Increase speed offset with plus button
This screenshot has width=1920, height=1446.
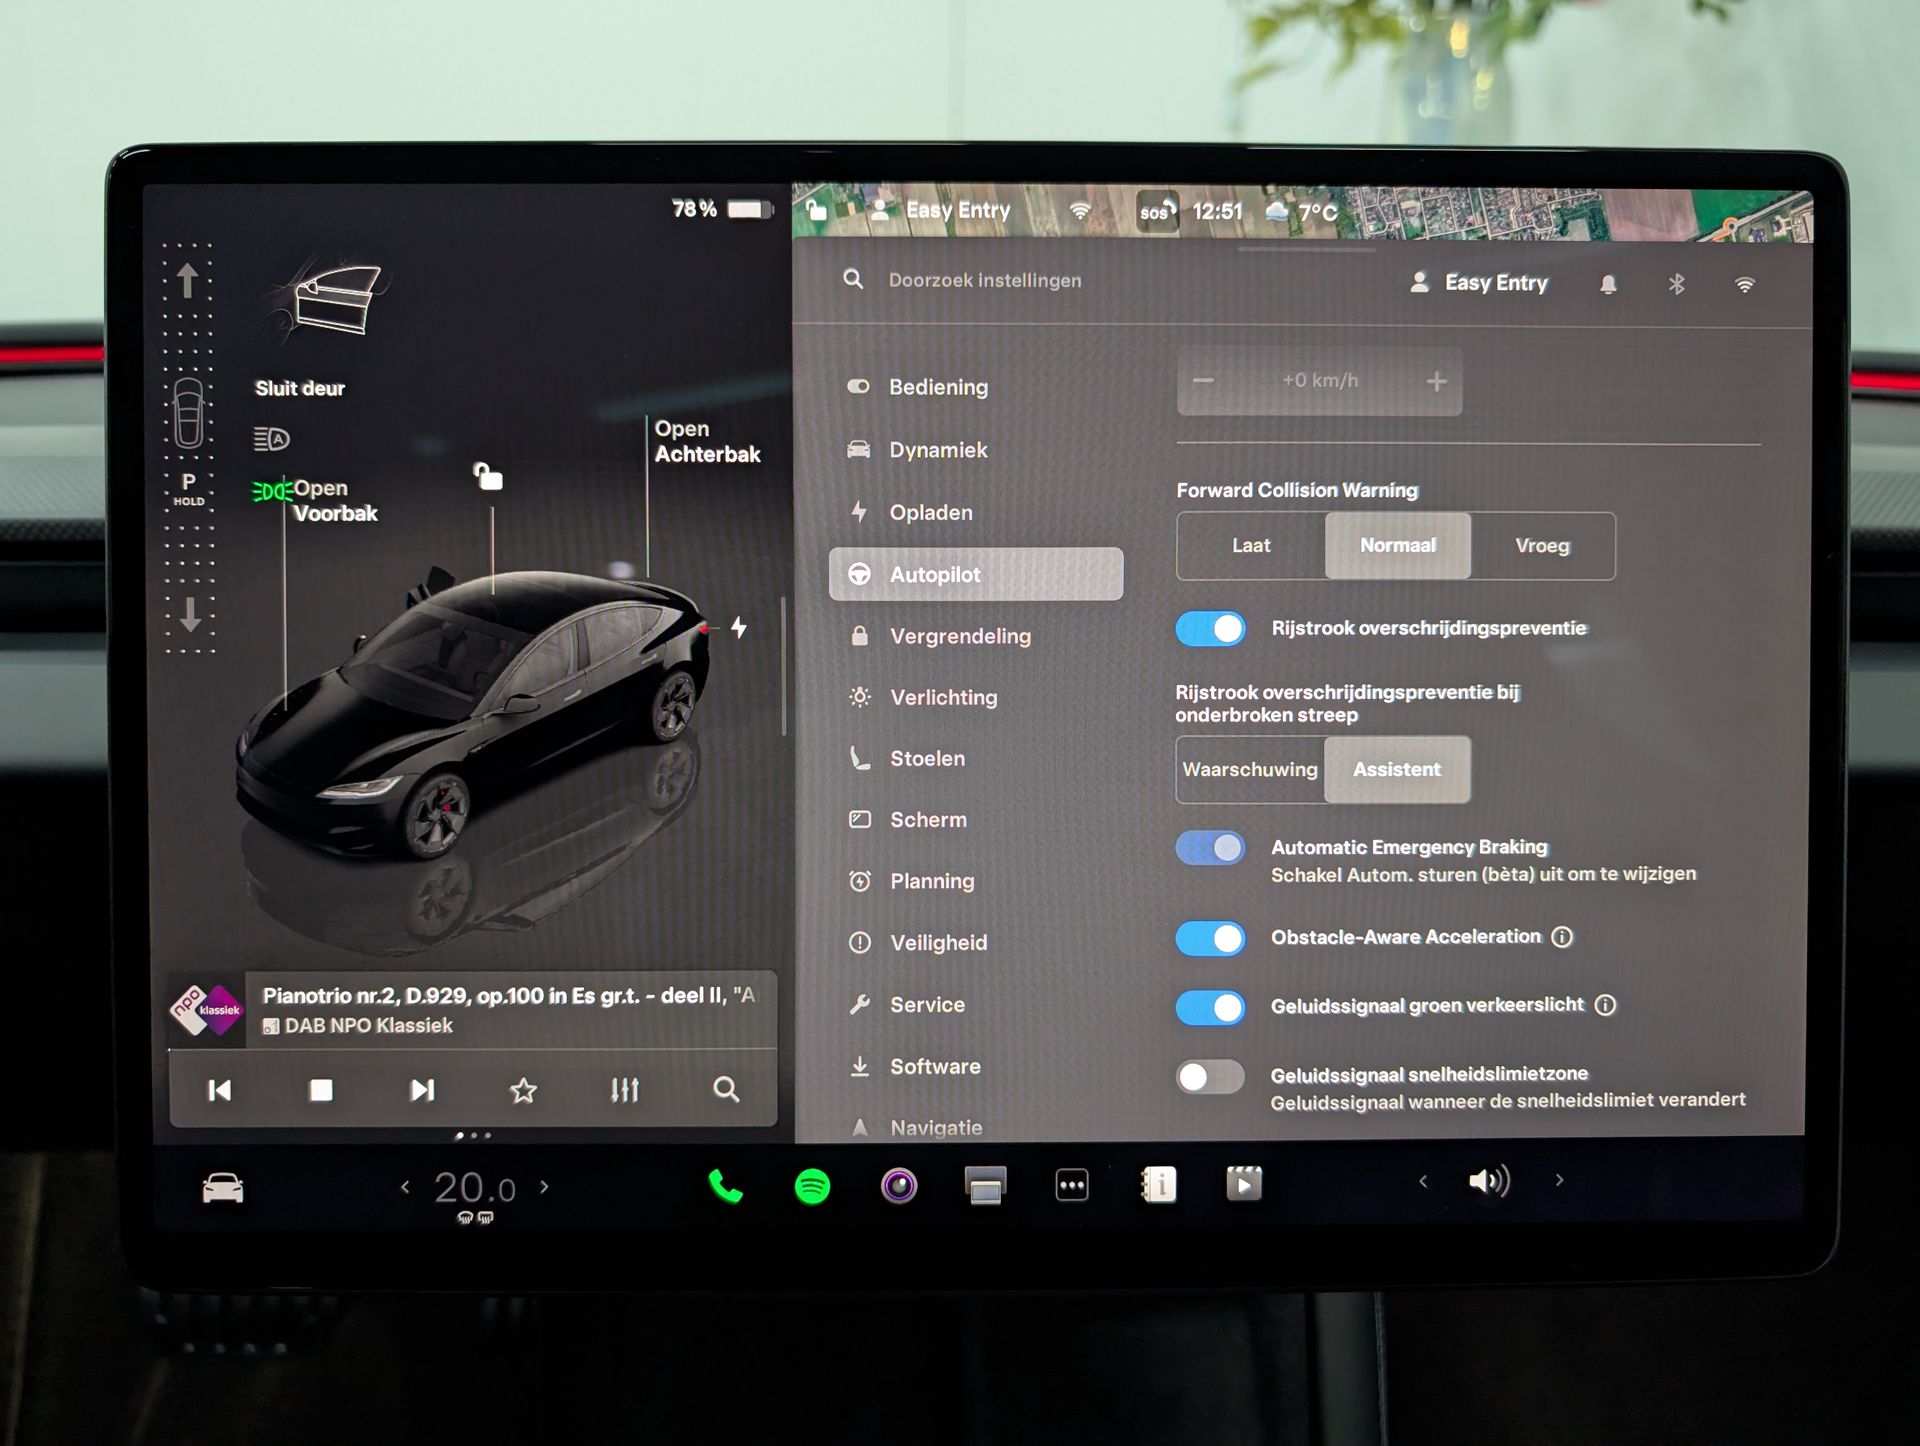pyautogui.click(x=1436, y=382)
